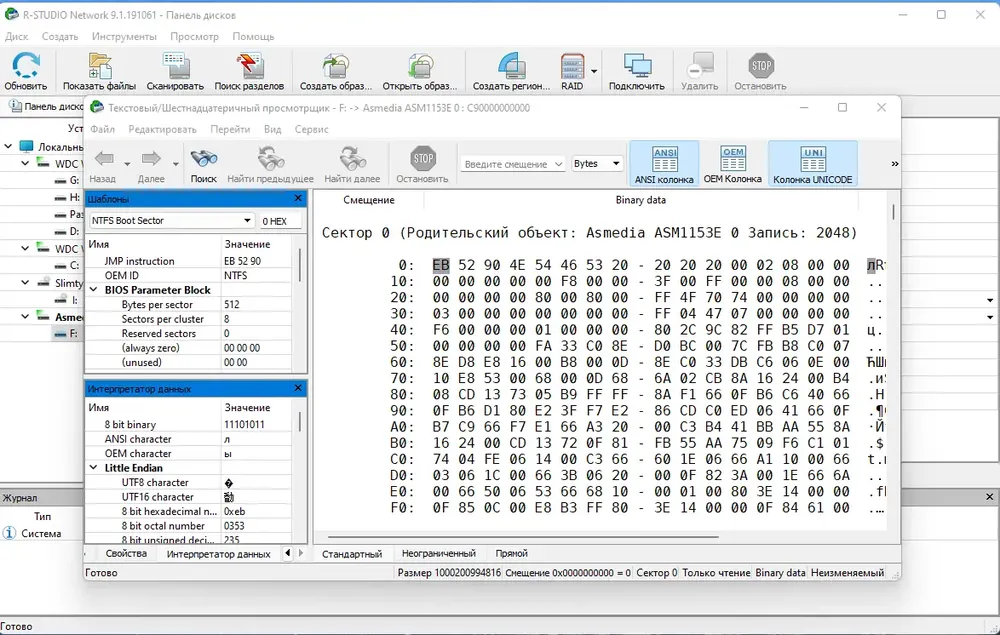Viewport: 1000px width, 635px height.
Task: Select the JMP instruction row
Action: tap(189, 261)
